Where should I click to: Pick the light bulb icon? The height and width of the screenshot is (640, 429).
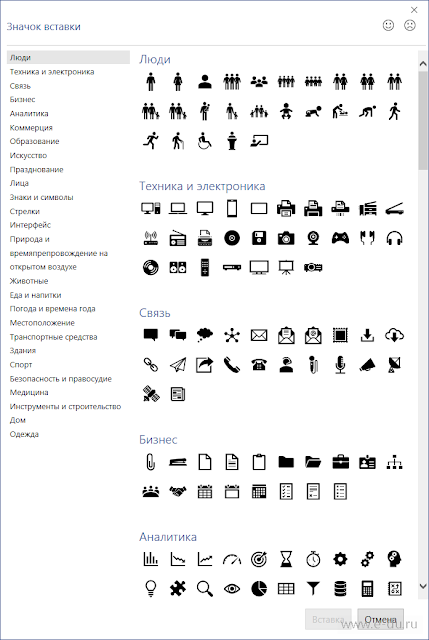[150, 589]
